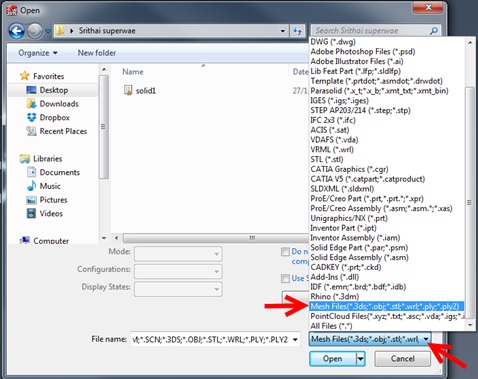Choose STL (*.stl) file type
The height and width of the screenshot is (379, 478).
[x=327, y=159]
